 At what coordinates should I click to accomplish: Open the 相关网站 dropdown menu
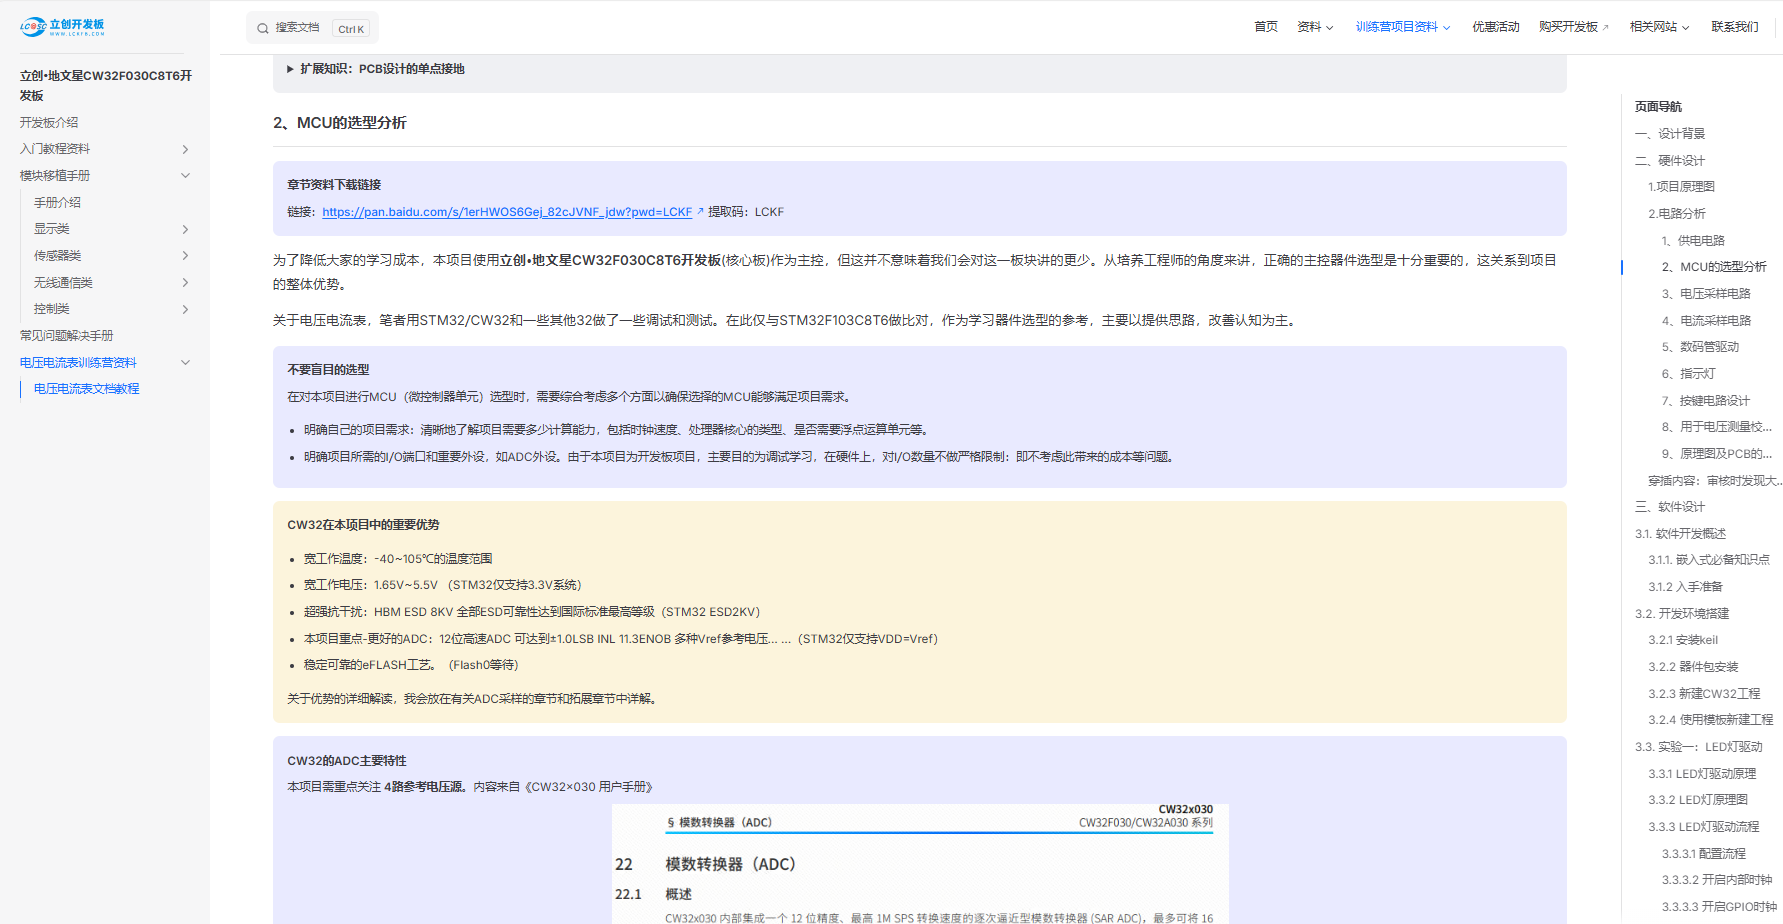click(x=1659, y=27)
